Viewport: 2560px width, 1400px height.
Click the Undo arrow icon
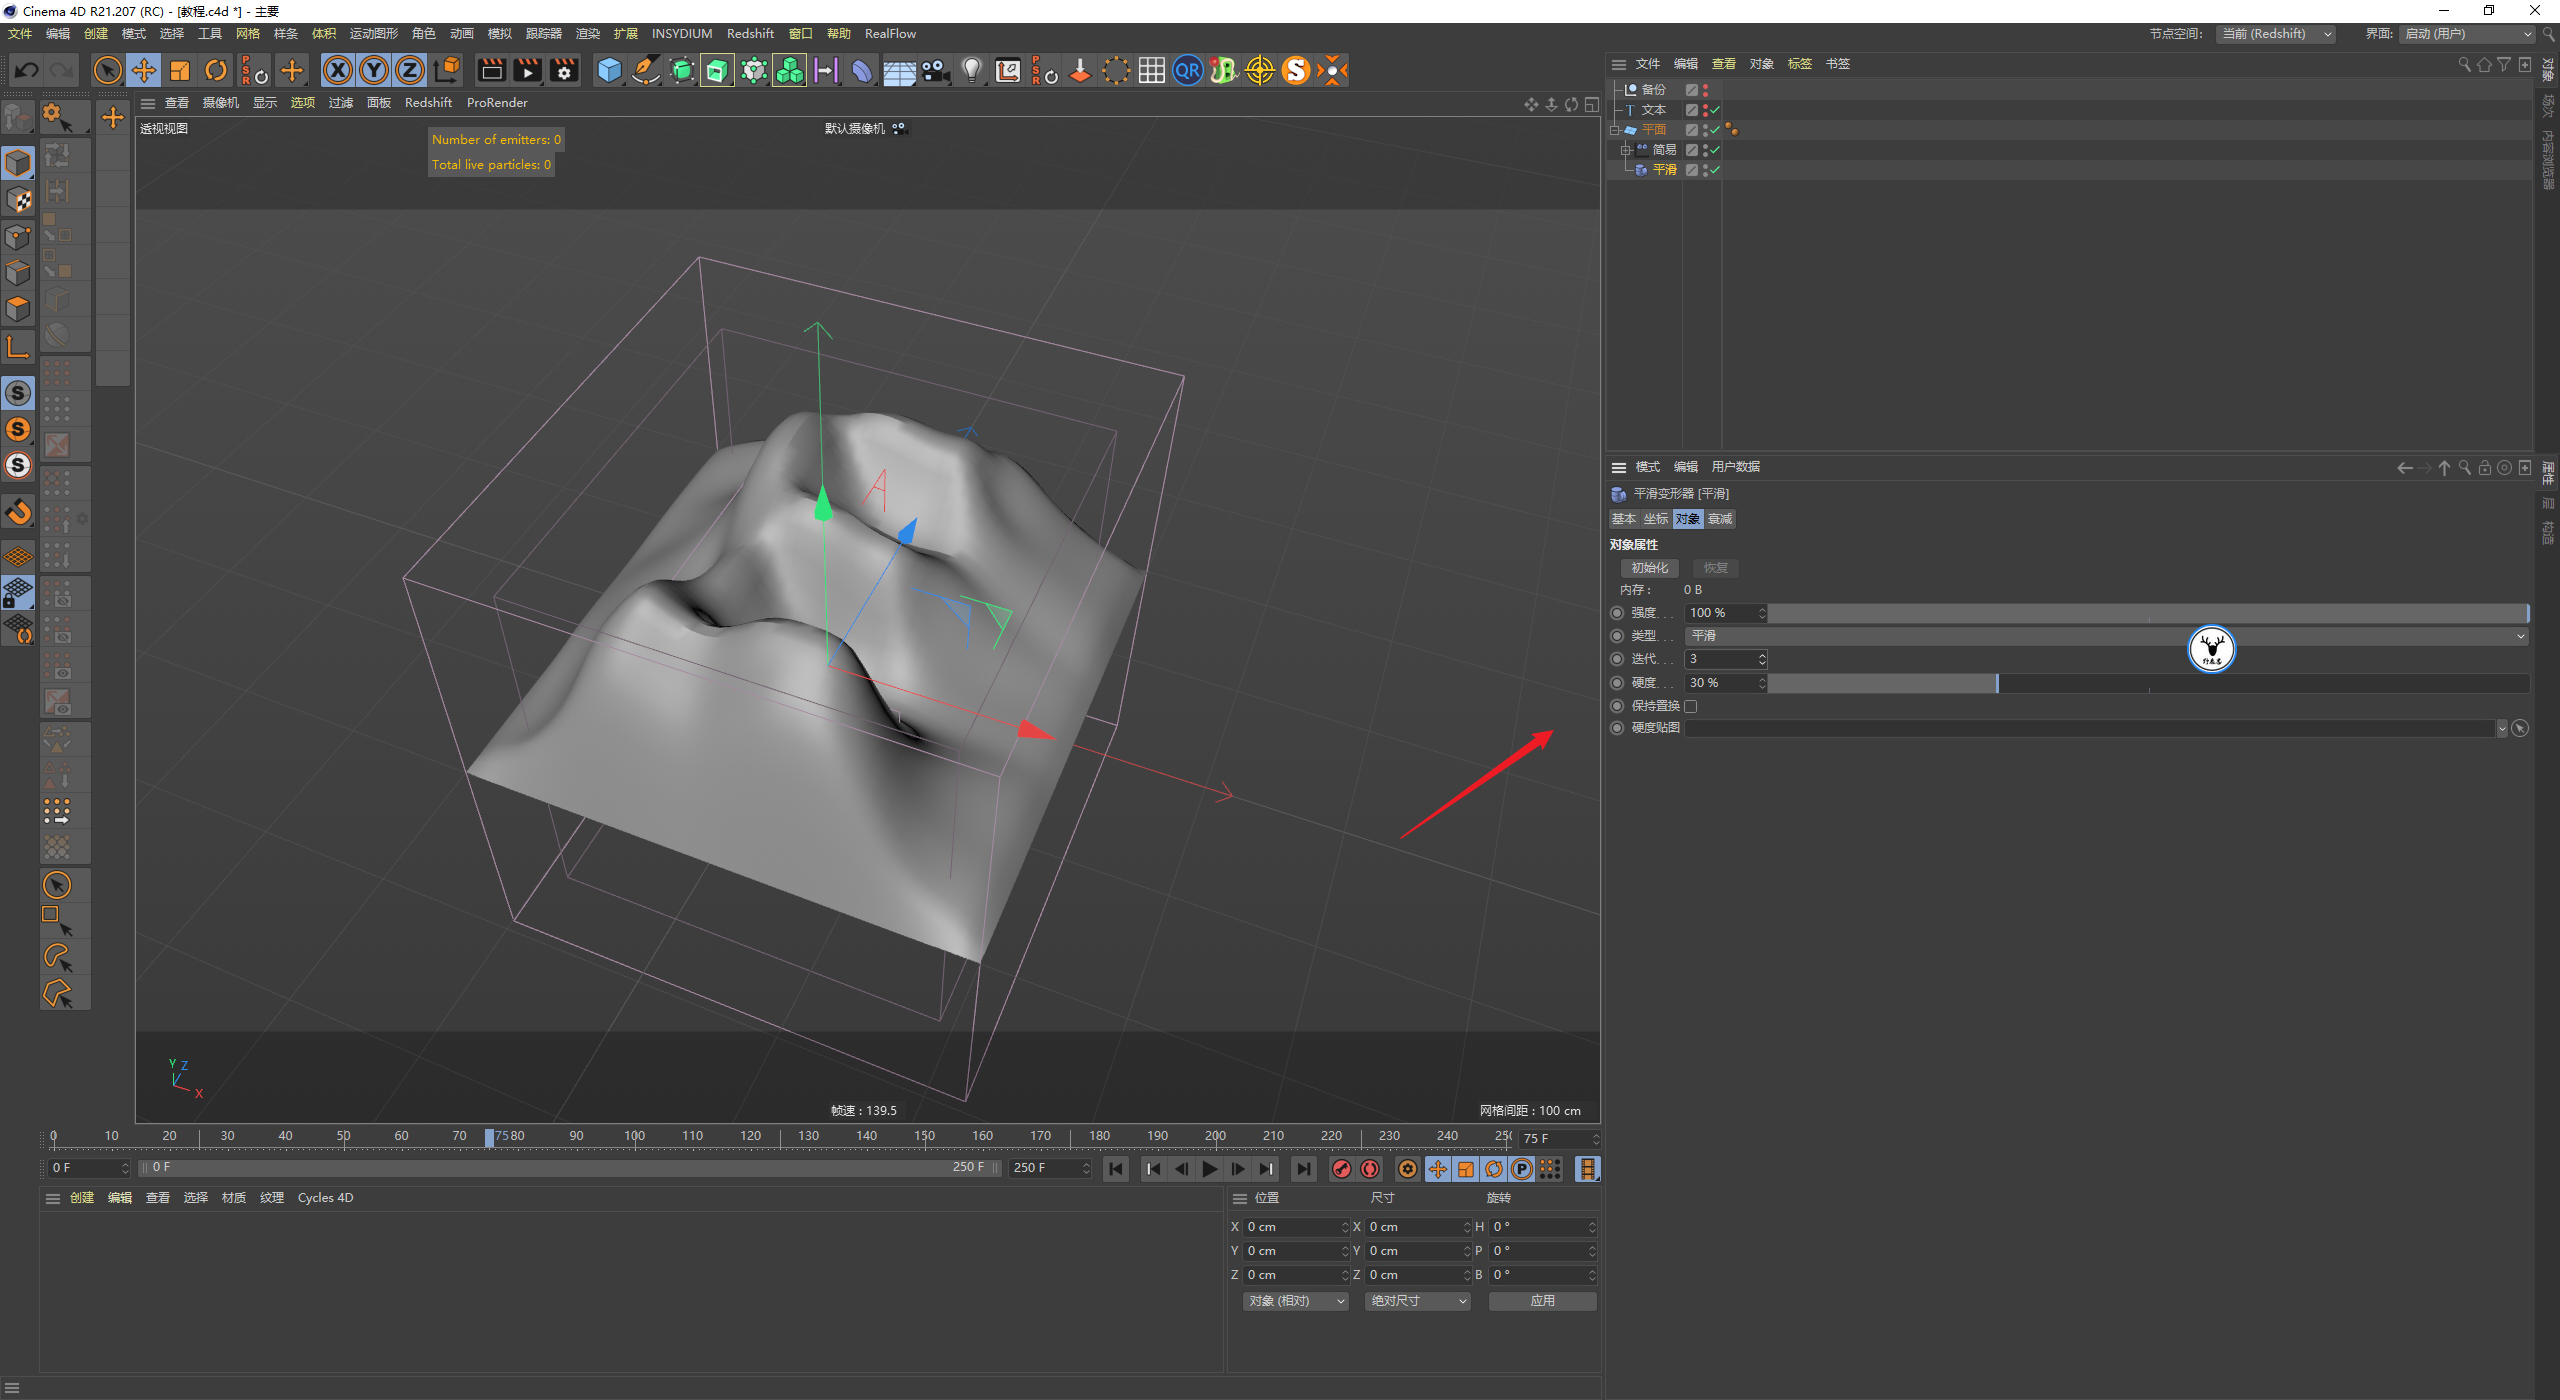pyautogui.click(x=27, y=70)
